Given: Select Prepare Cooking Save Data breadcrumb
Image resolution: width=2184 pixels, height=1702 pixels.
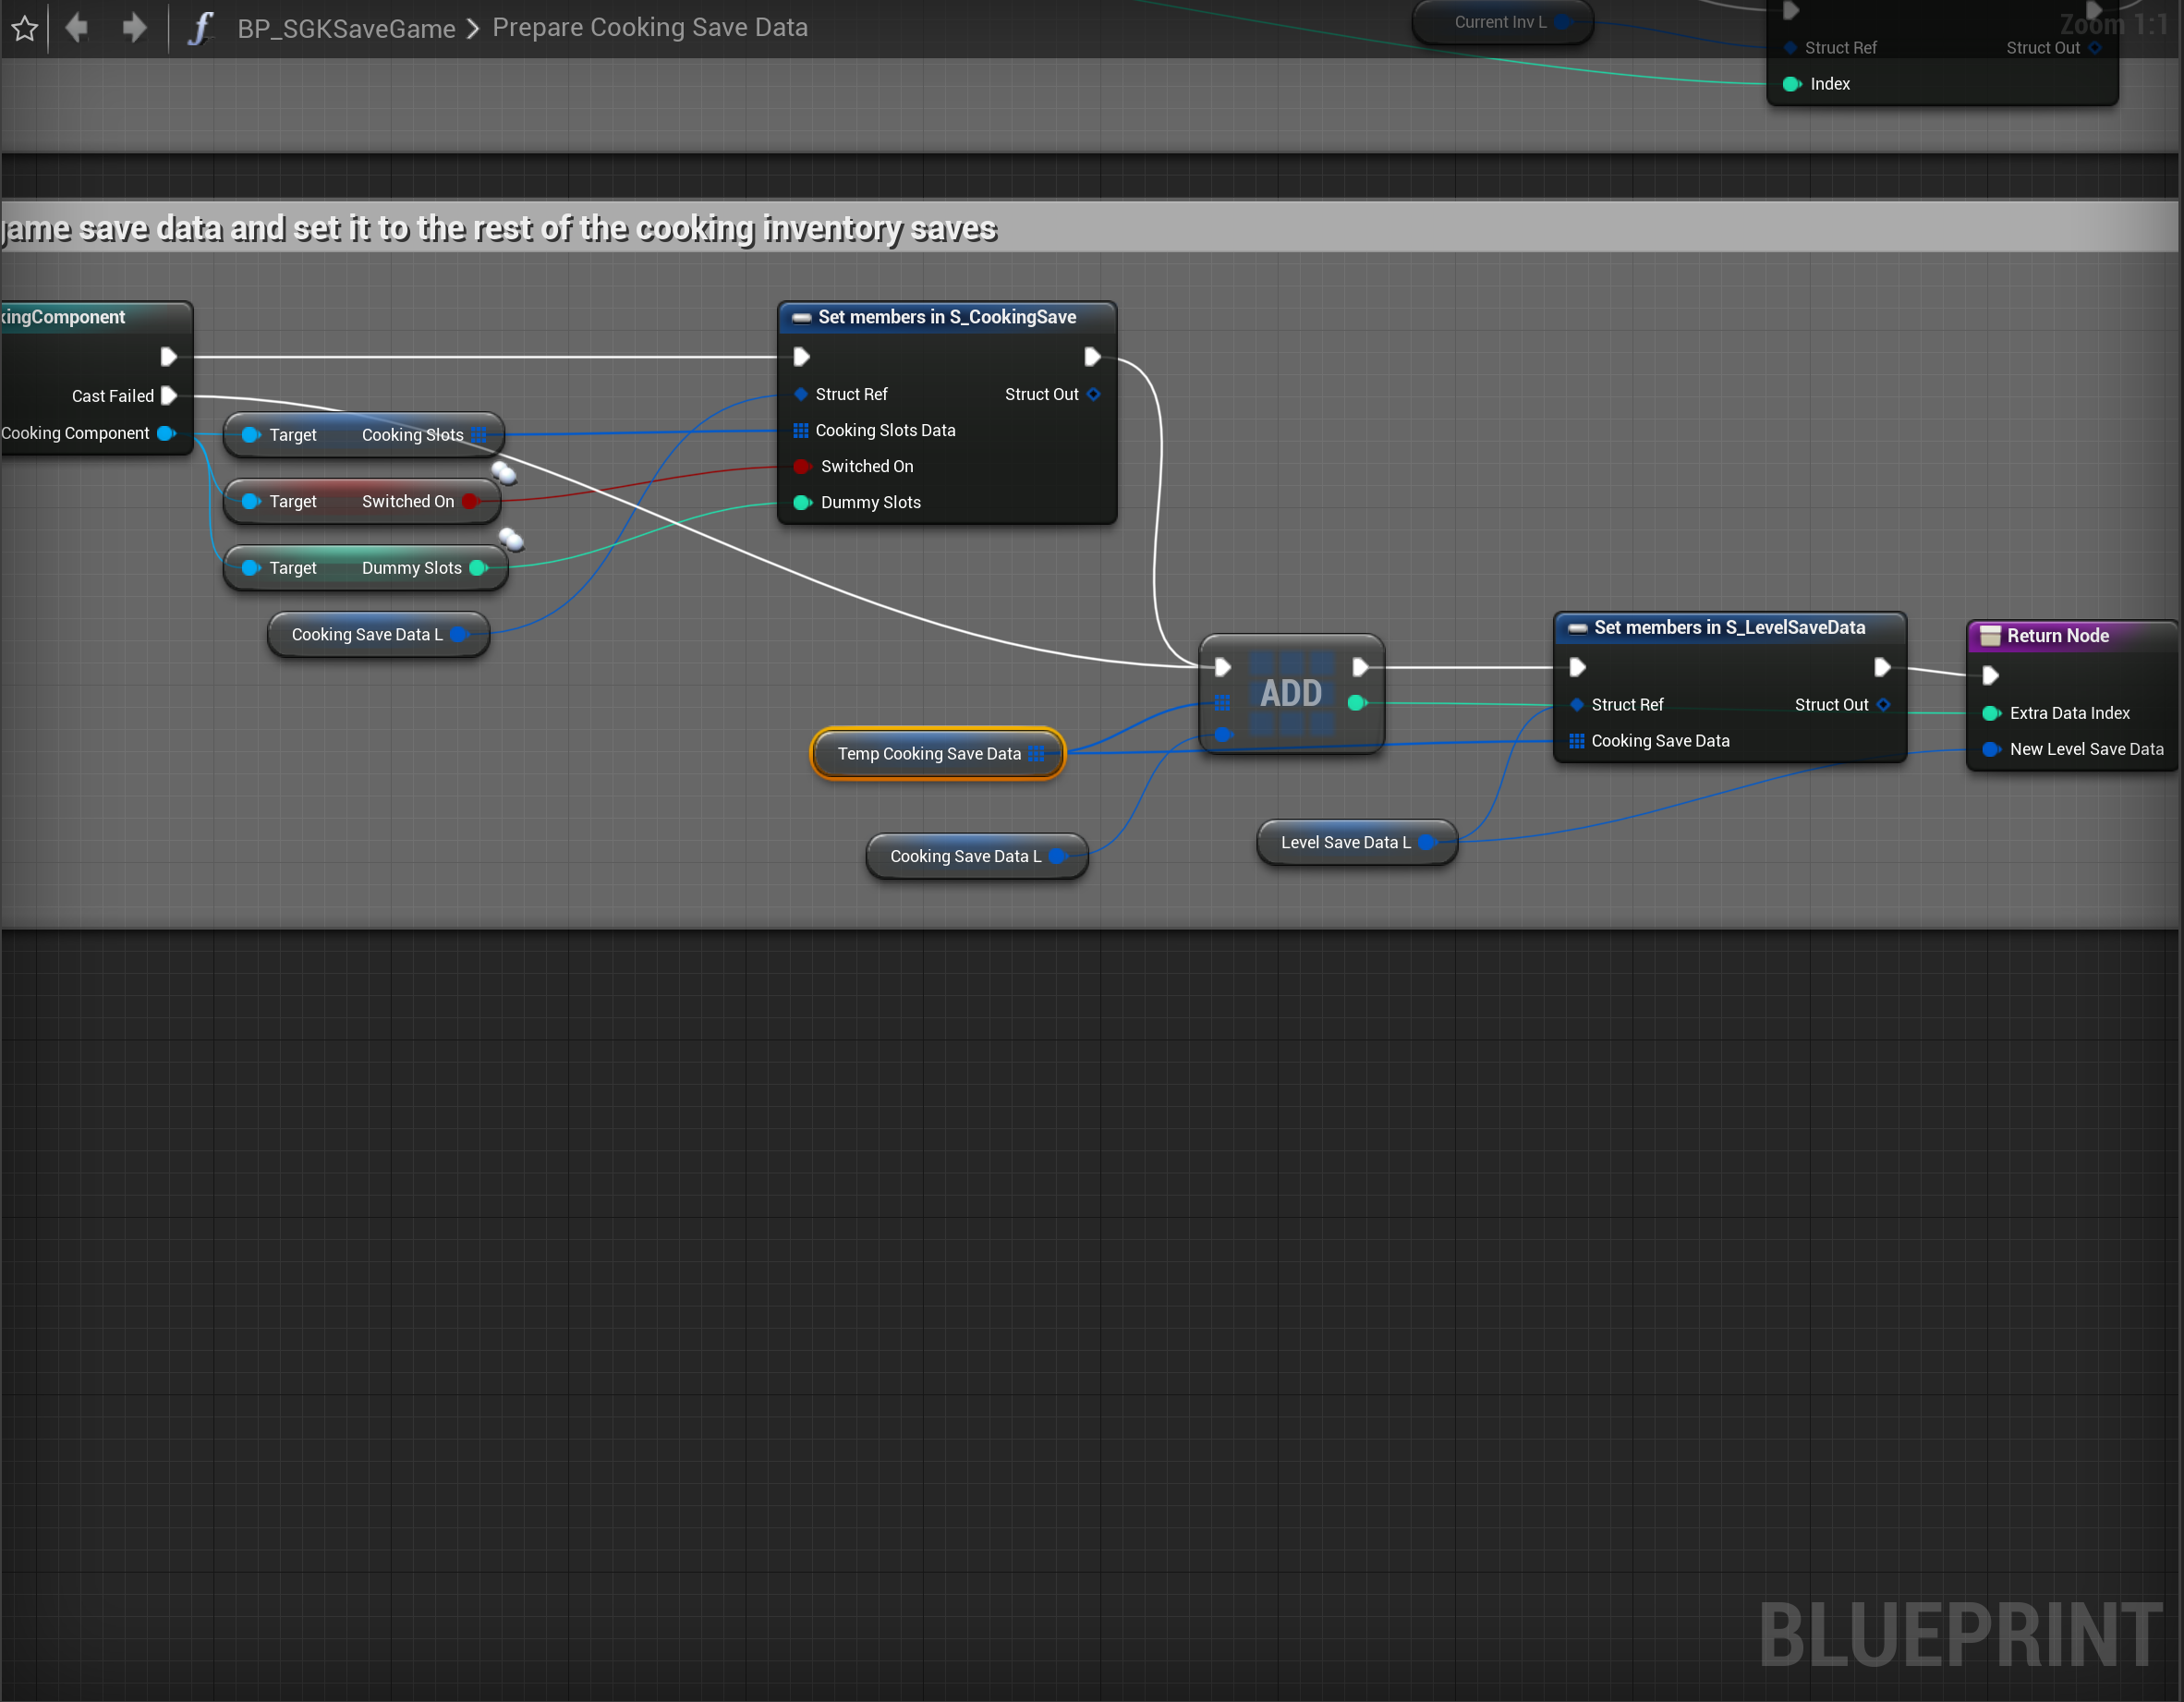Looking at the screenshot, I should click(649, 28).
